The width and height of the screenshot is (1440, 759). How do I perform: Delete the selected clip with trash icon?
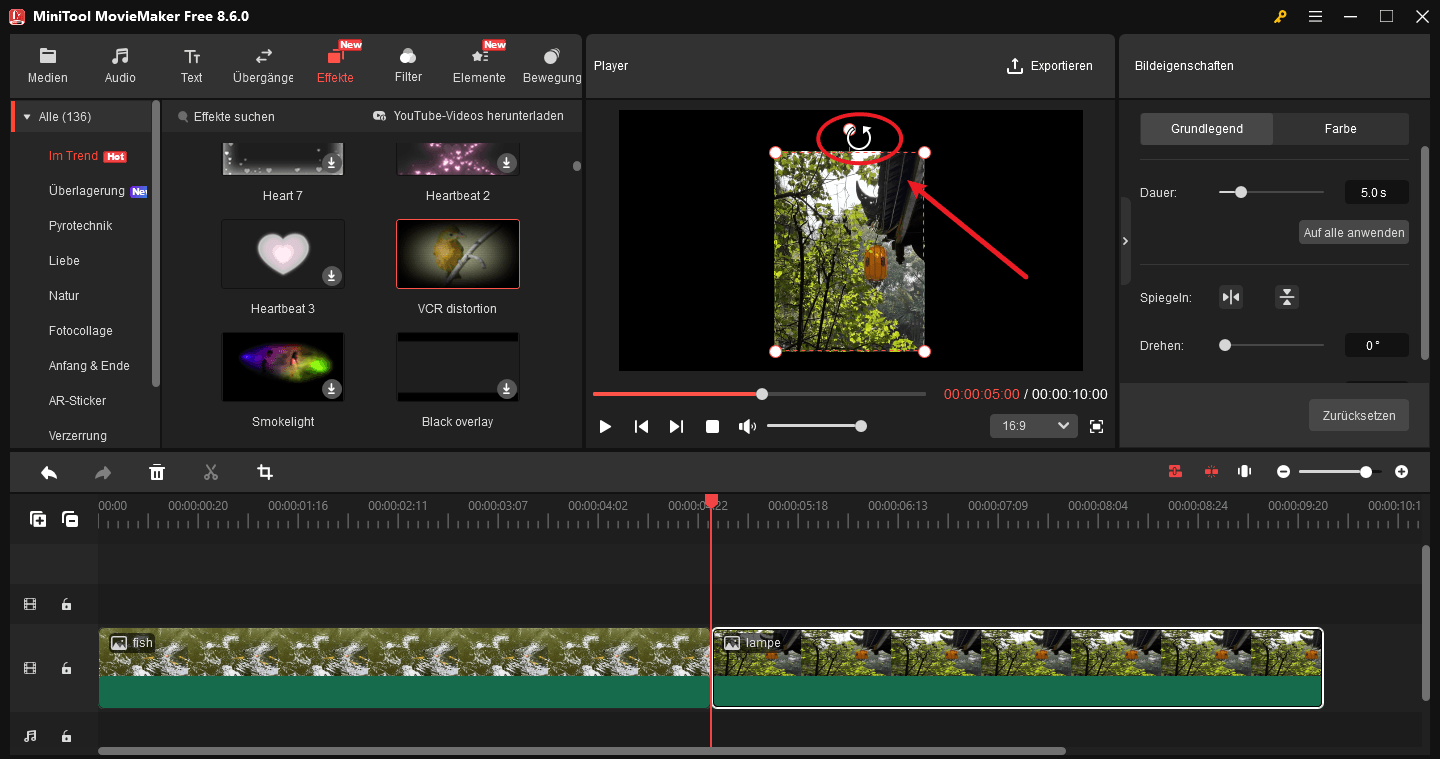pyautogui.click(x=157, y=471)
